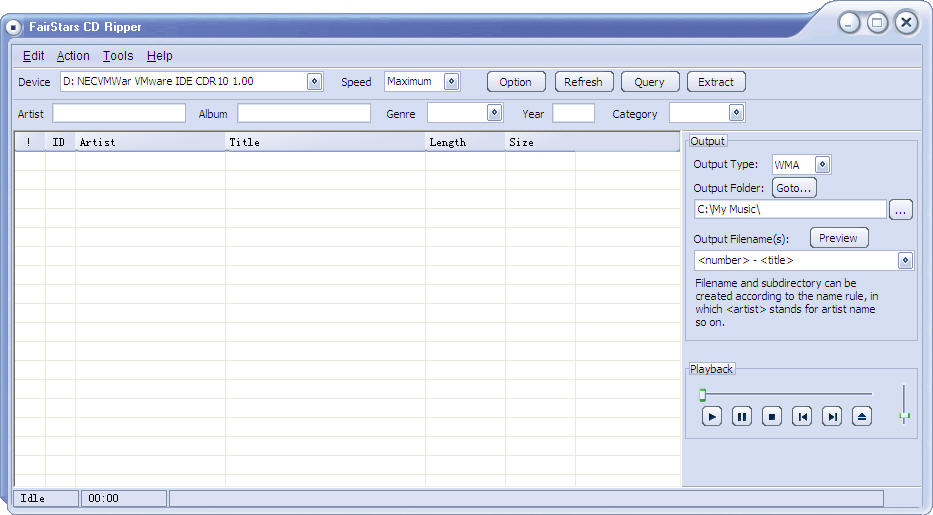Viewport: 933px width, 515px height.
Task: Click the Artist input field
Action: (119, 114)
